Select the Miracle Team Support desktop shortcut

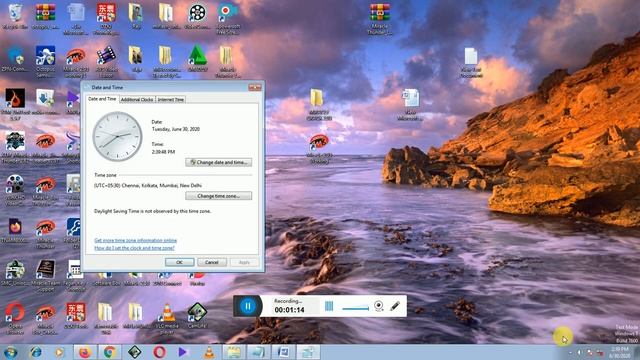tap(45, 276)
